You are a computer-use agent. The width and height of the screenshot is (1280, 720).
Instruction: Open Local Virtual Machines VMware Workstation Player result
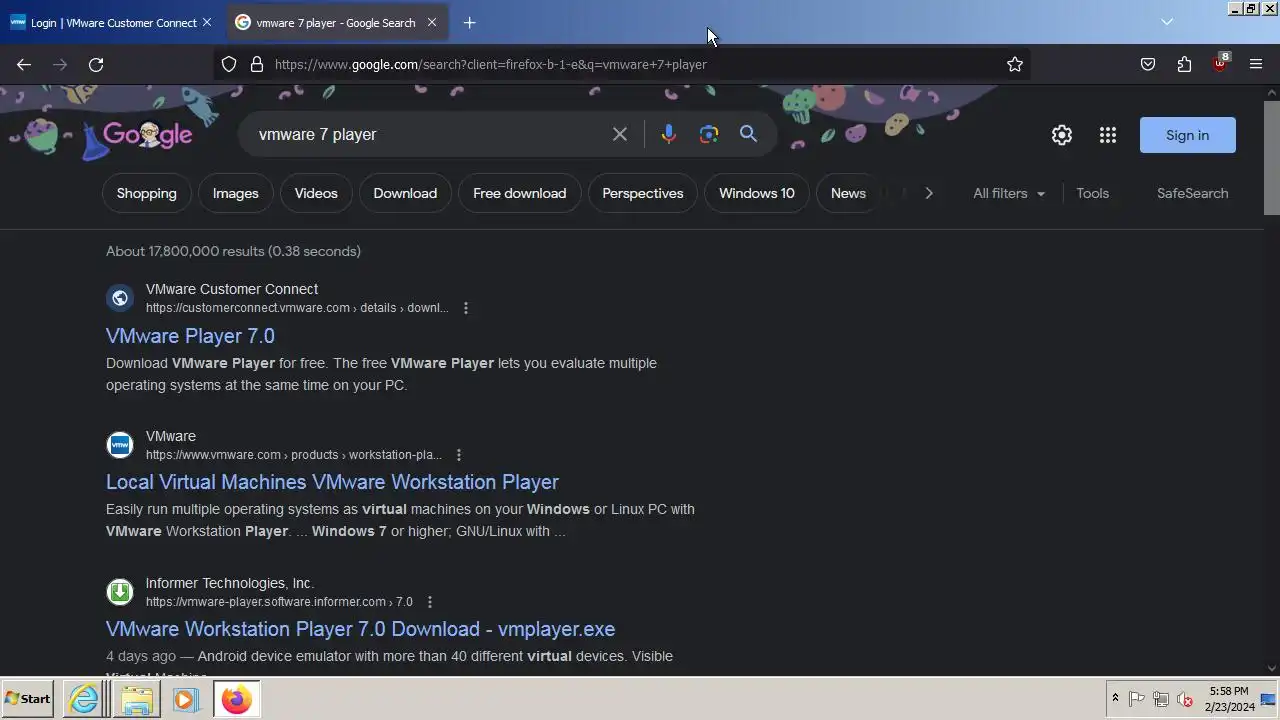pos(332,482)
